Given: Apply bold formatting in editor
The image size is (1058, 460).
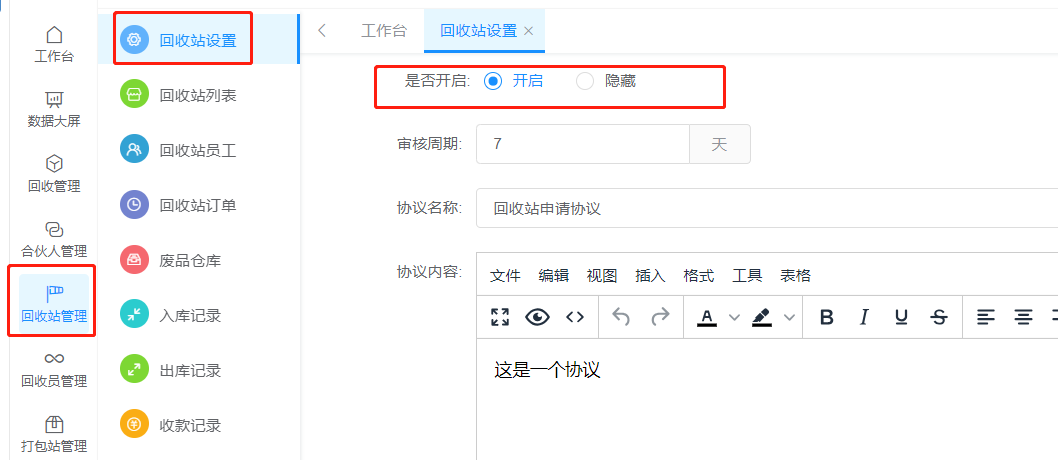Looking at the screenshot, I should pos(826,317).
